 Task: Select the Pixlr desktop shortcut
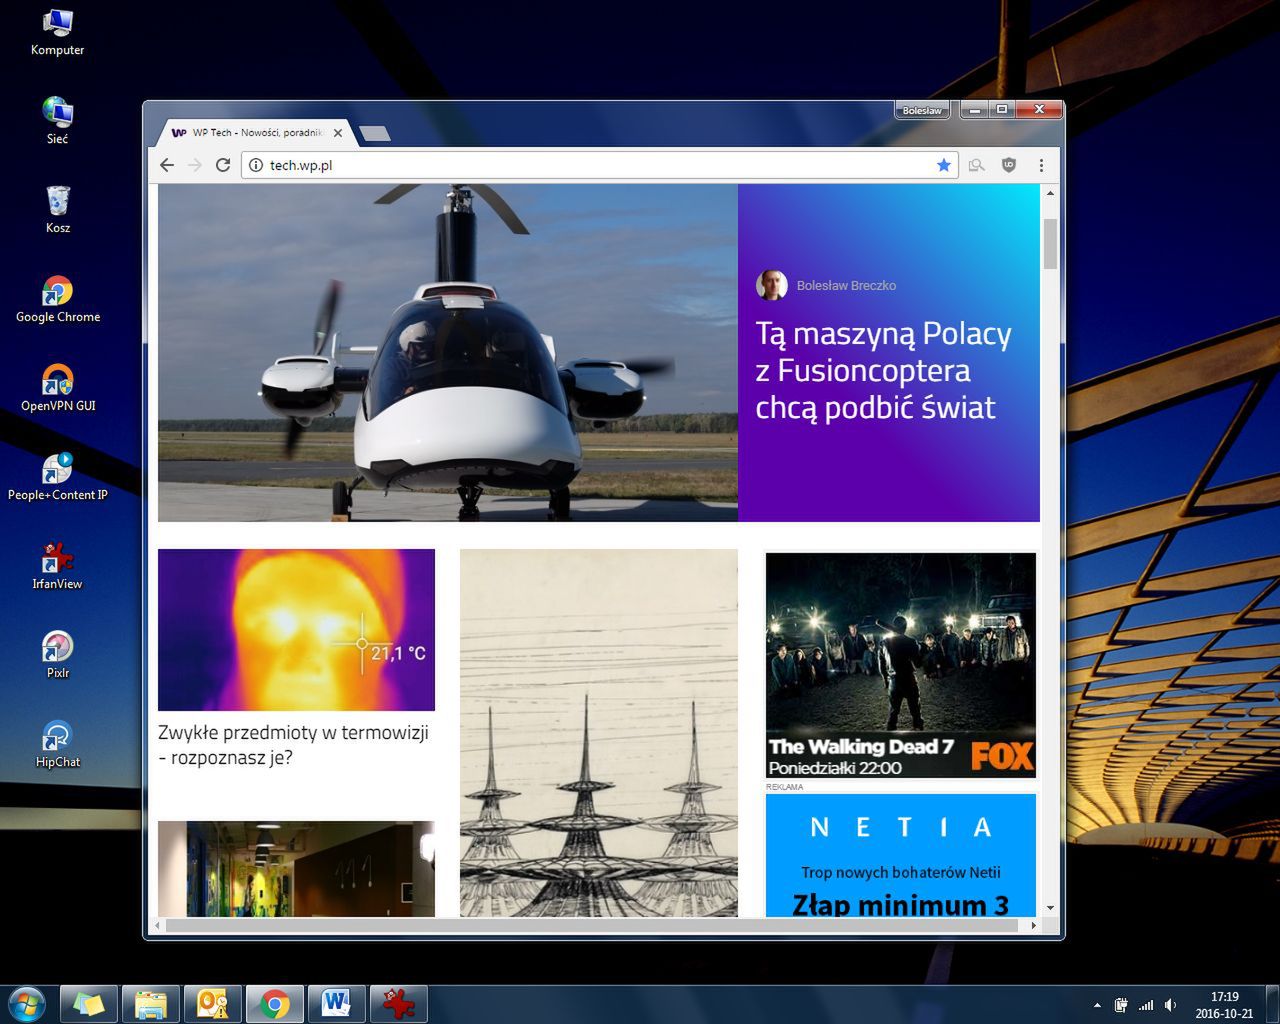[57, 655]
